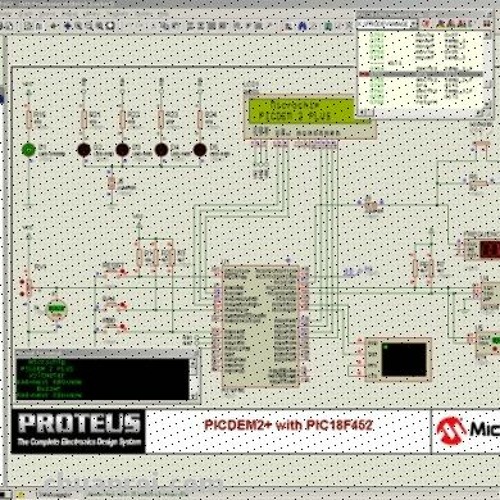Click the dark LED D4
The width and height of the screenshot is (500, 500).
[161, 150]
